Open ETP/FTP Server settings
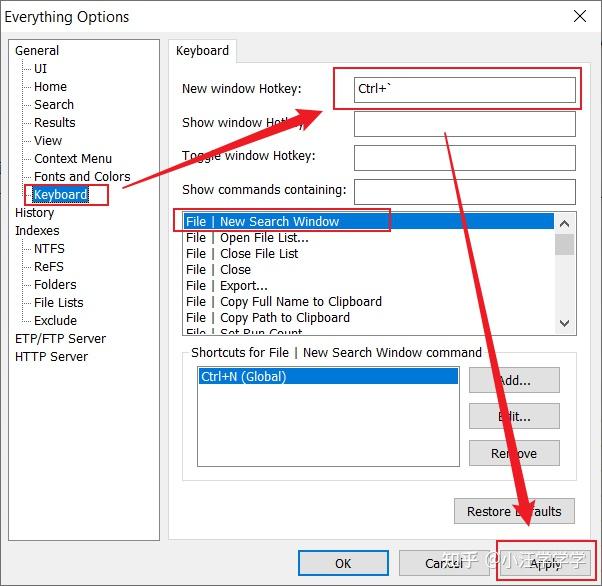This screenshot has width=602, height=586. tap(60, 339)
